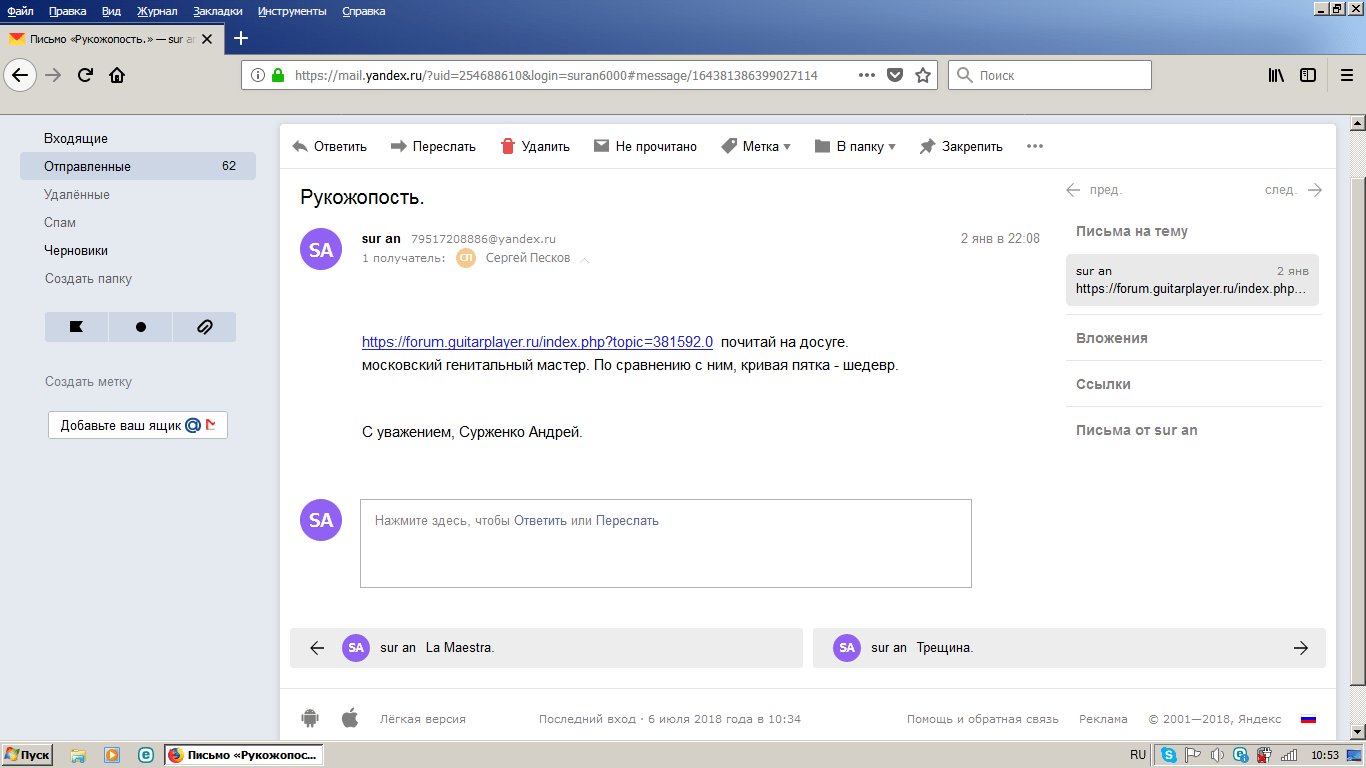
Task: Pin this message with the Закрепить pin icon
Action: pos(927,146)
